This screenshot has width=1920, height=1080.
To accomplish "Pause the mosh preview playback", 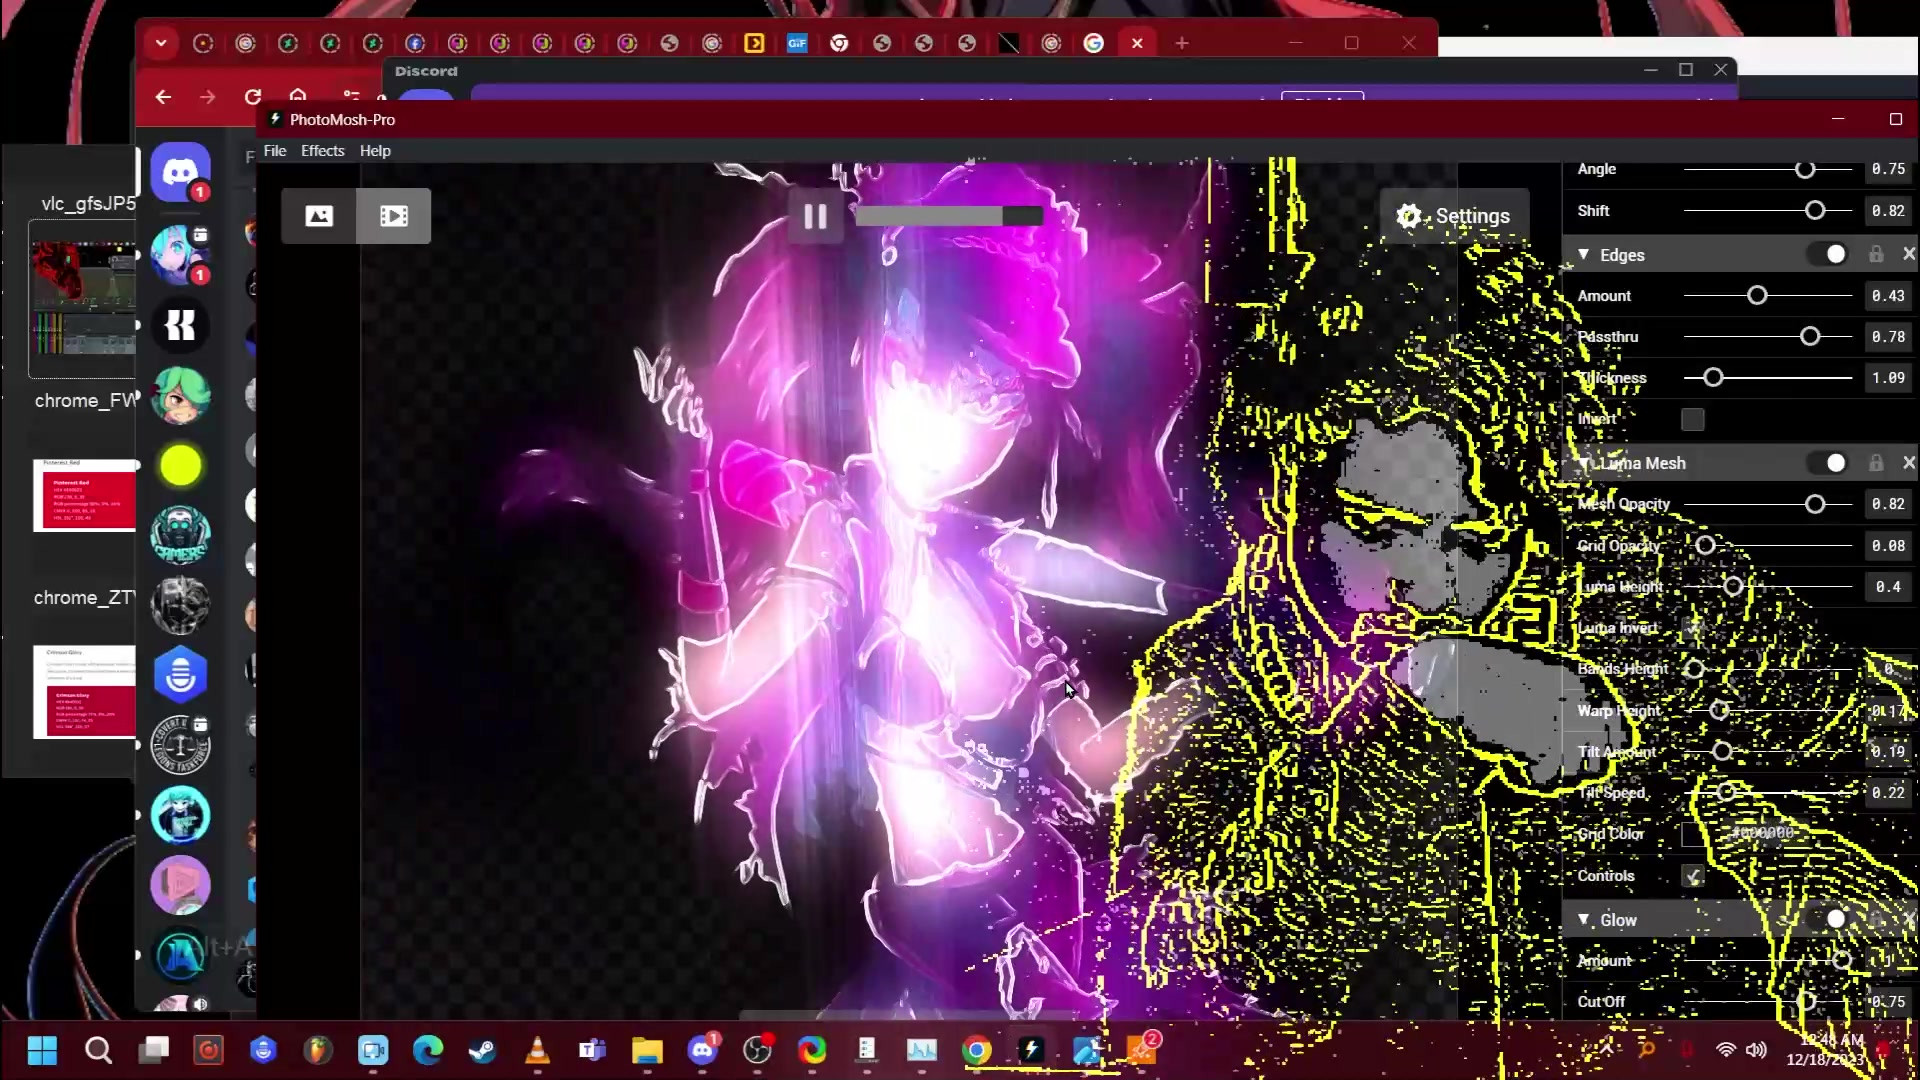I will tap(815, 216).
